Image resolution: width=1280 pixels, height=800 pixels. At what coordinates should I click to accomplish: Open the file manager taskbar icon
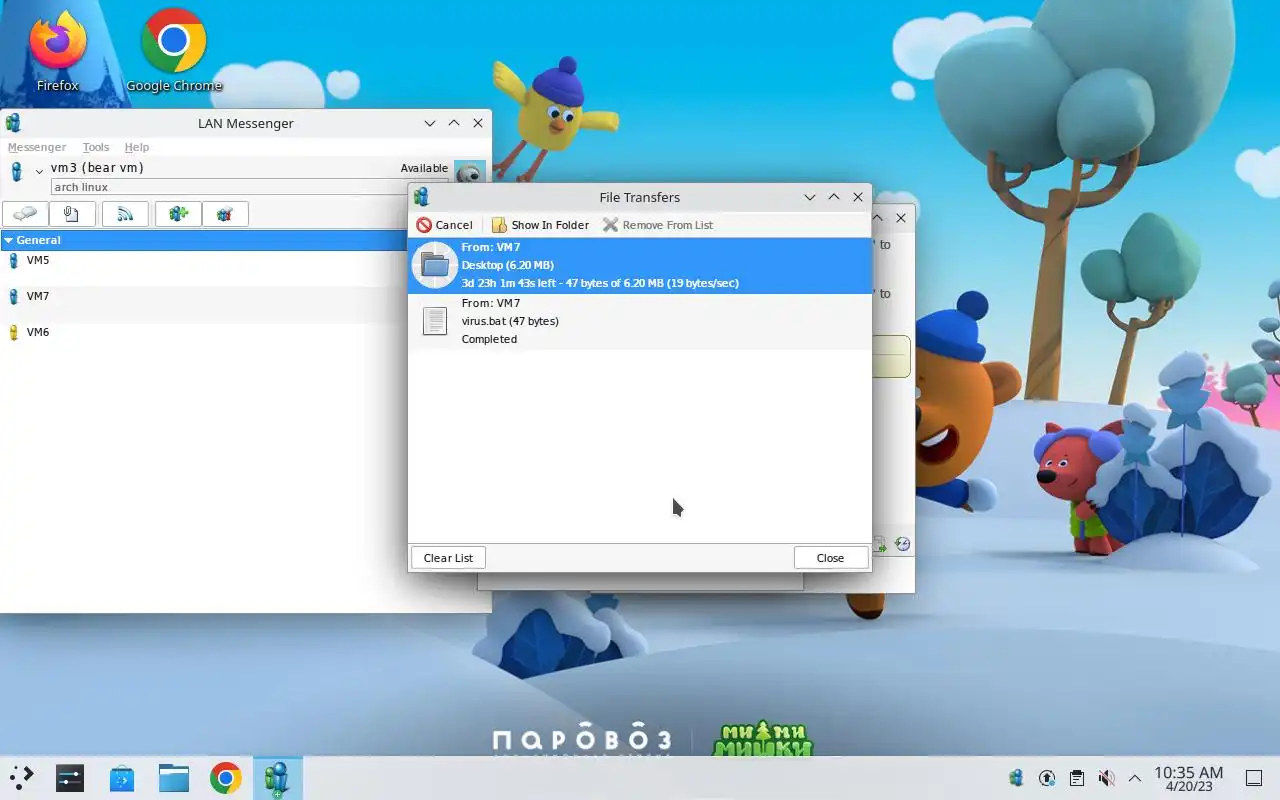tap(174, 778)
